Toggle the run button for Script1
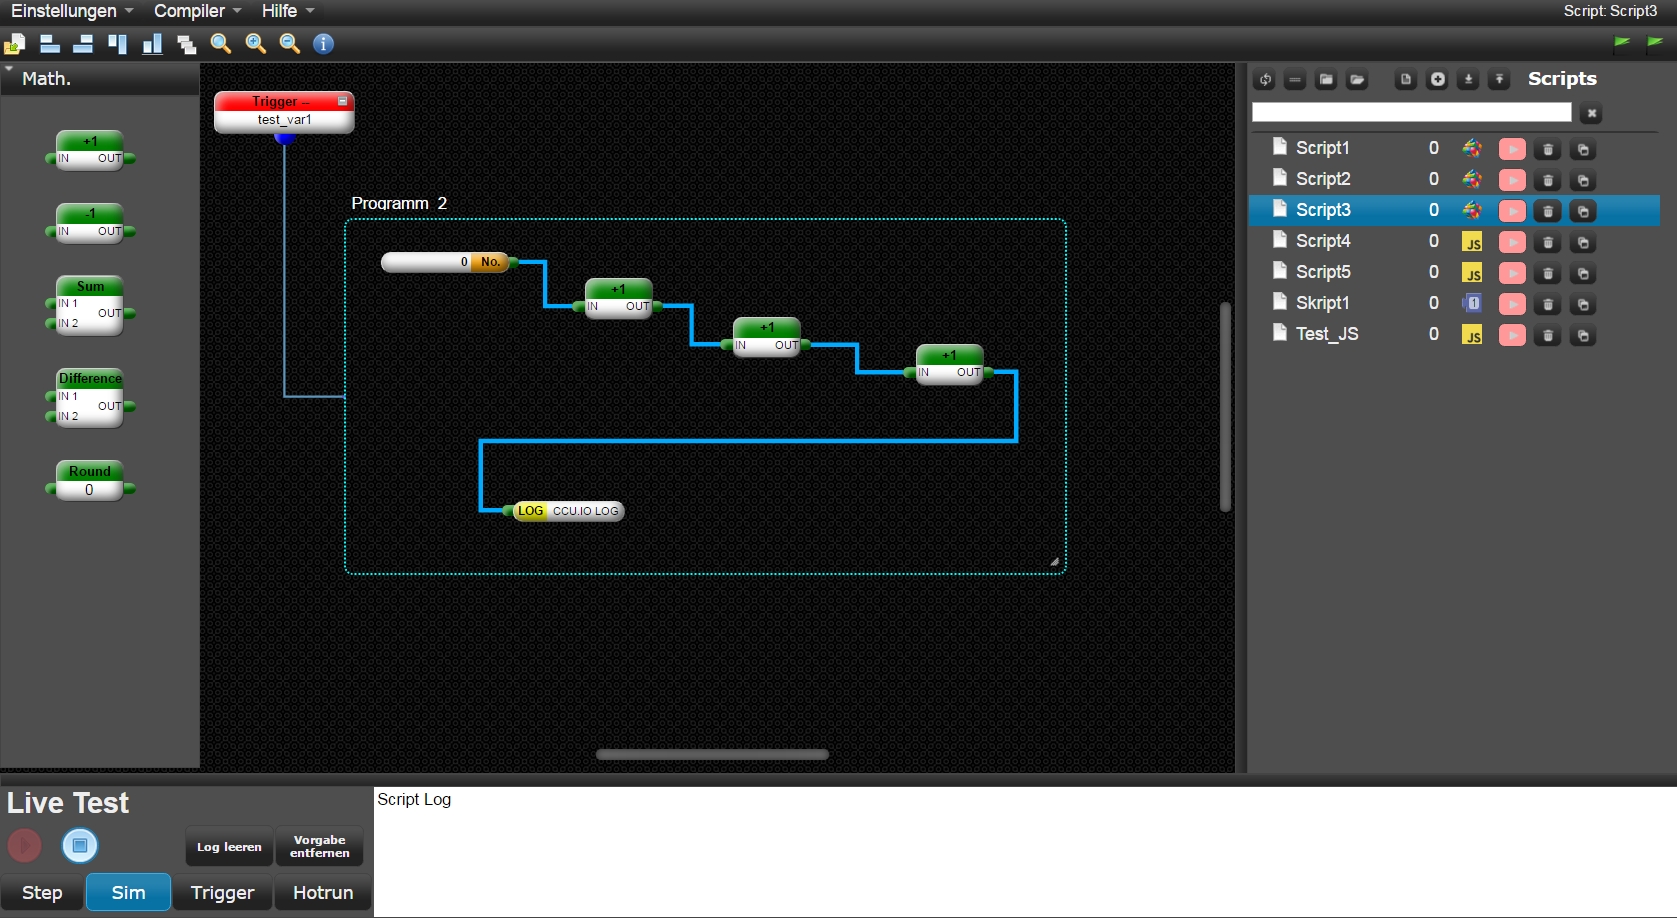 1512,150
